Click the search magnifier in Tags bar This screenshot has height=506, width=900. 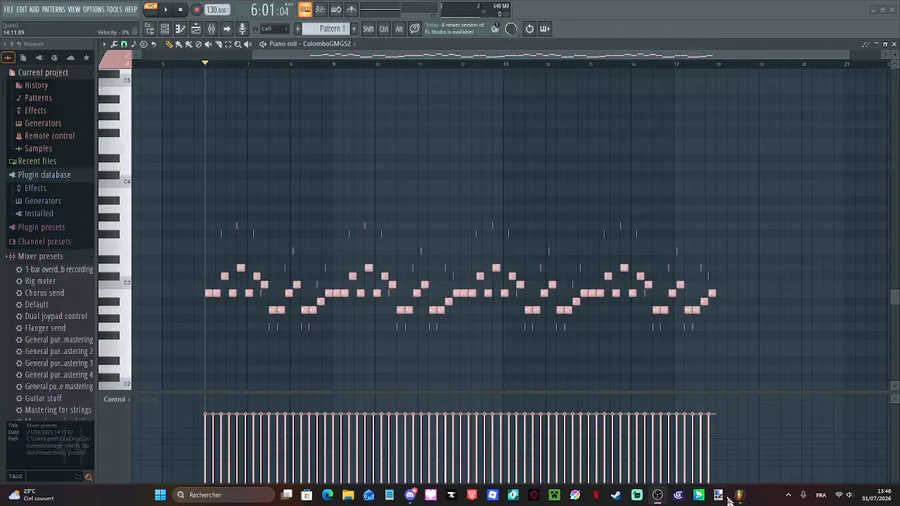coord(88,477)
